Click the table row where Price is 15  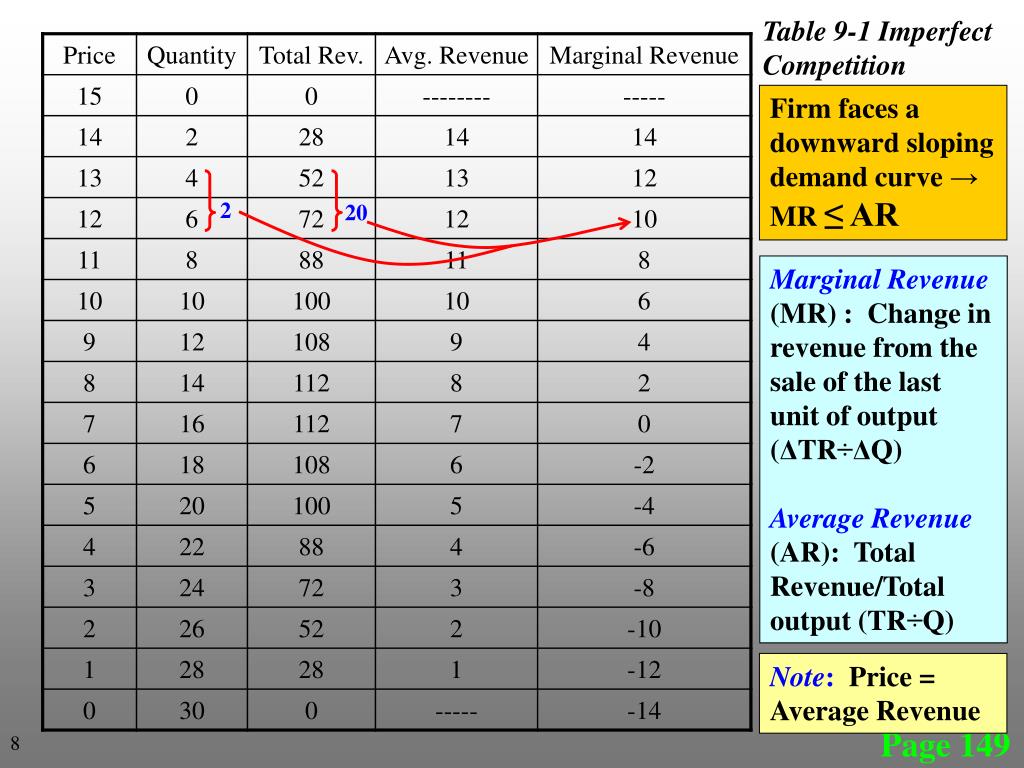(89, 97)
